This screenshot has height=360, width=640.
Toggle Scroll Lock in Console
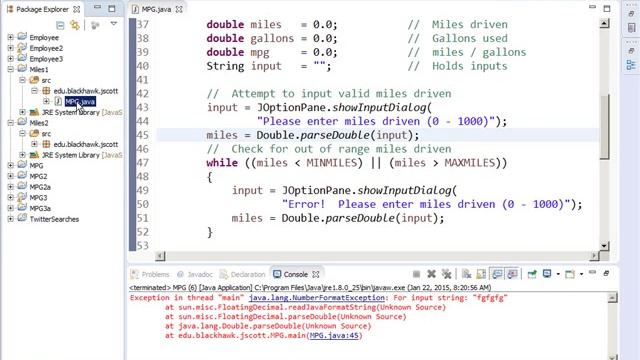coord(481,274)
